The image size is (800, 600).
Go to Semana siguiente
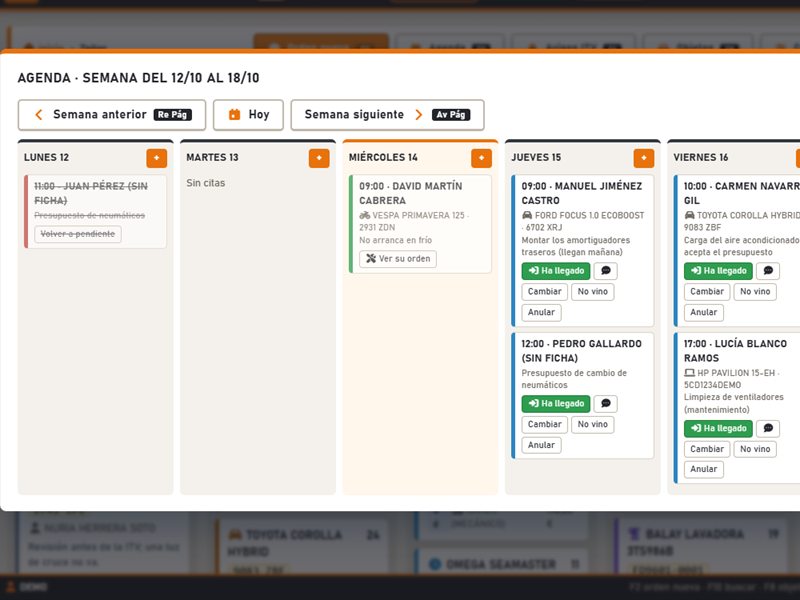pyautogui.click(x=387, y=115)
